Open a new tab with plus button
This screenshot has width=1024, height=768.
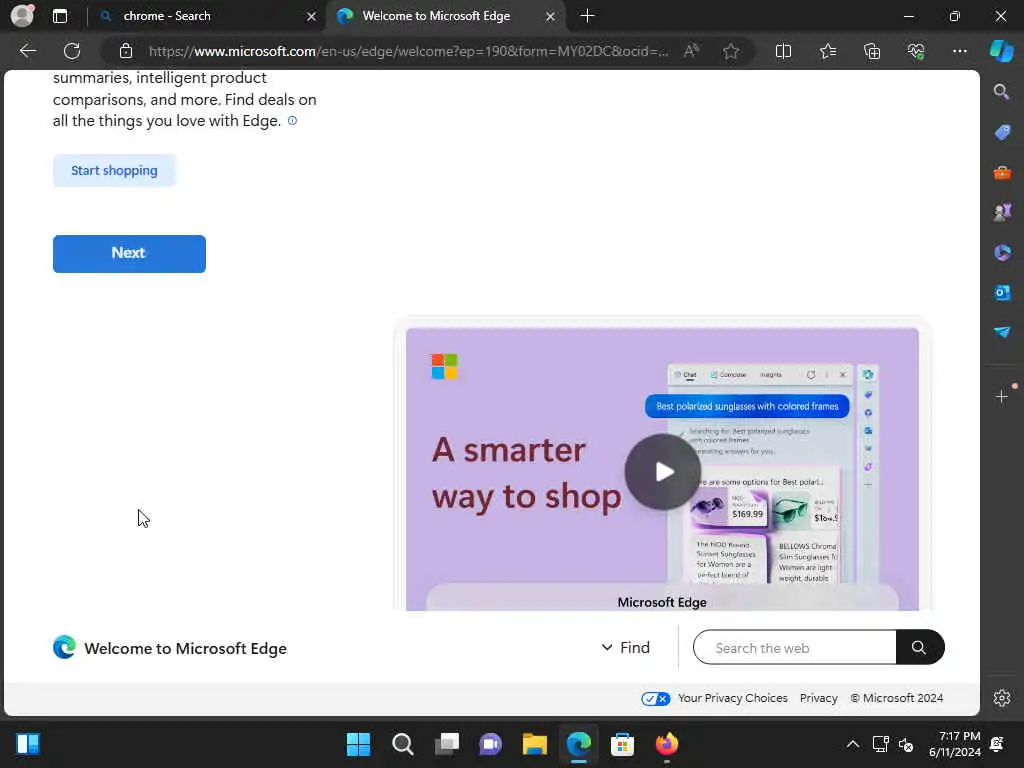pos(587,16)
